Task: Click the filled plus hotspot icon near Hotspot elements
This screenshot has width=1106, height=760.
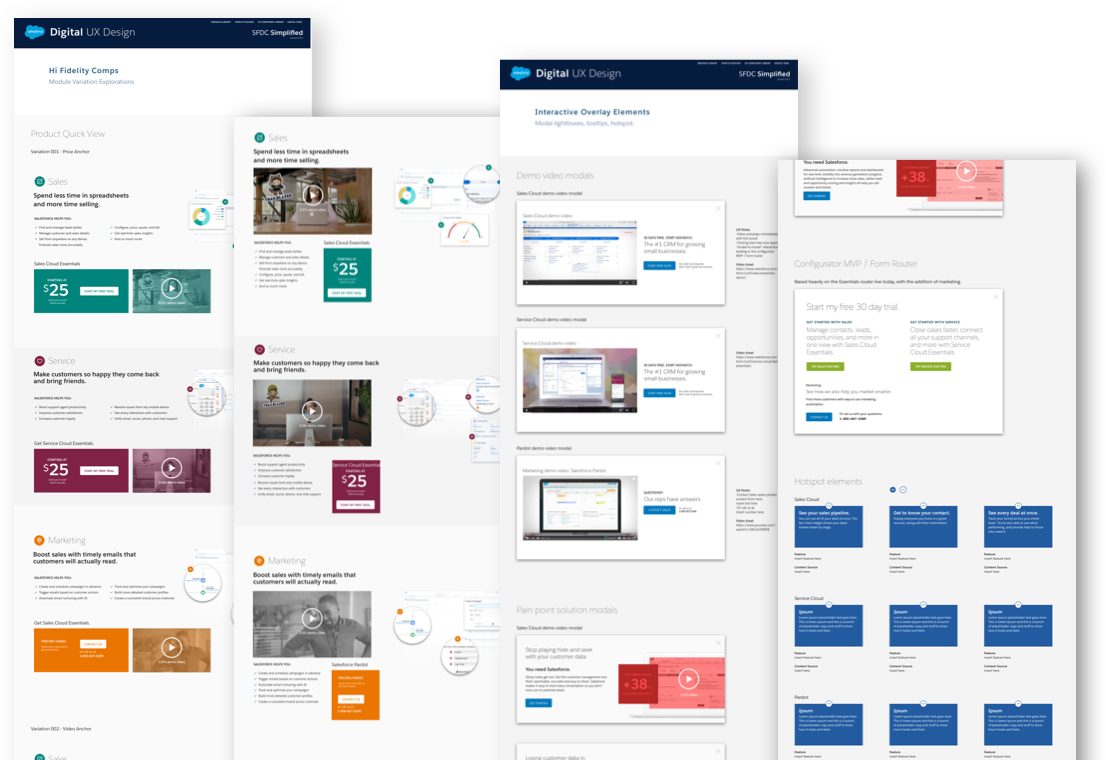Action: click(x=893, y=489)
